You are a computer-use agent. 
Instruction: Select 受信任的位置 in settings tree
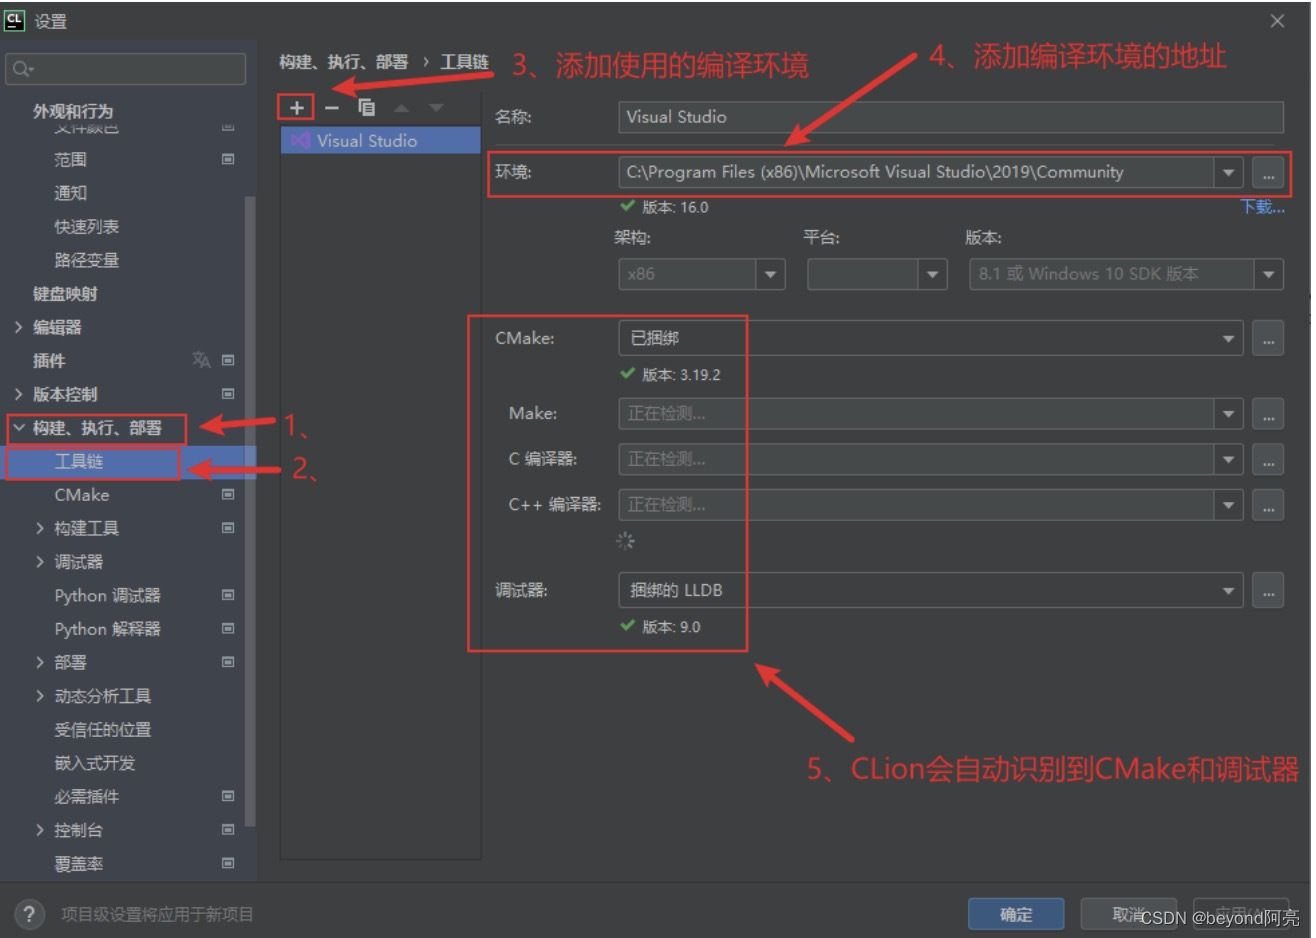[x=103, y=730]
